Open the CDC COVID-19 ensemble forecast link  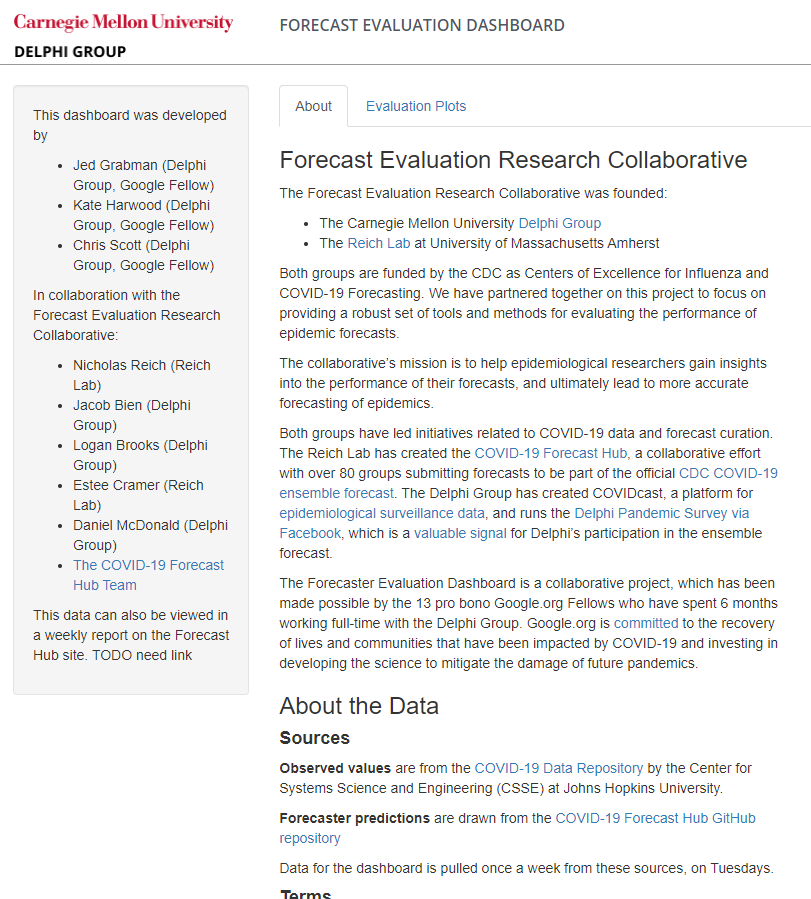(x=528, y=483)
